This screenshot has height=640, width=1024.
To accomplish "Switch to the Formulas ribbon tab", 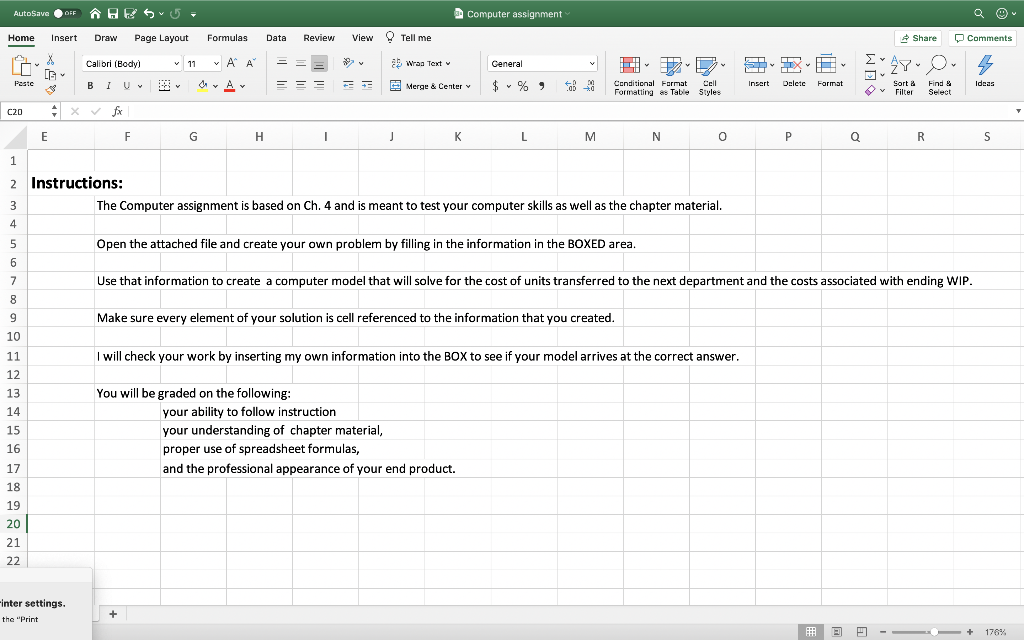I will 227,37.
